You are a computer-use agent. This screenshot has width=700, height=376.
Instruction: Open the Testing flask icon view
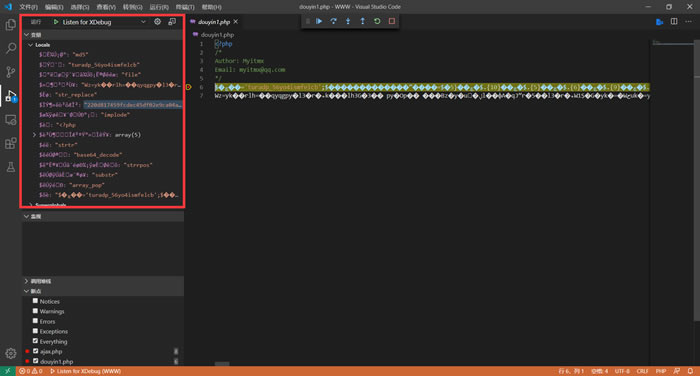(x=11, y=167)
